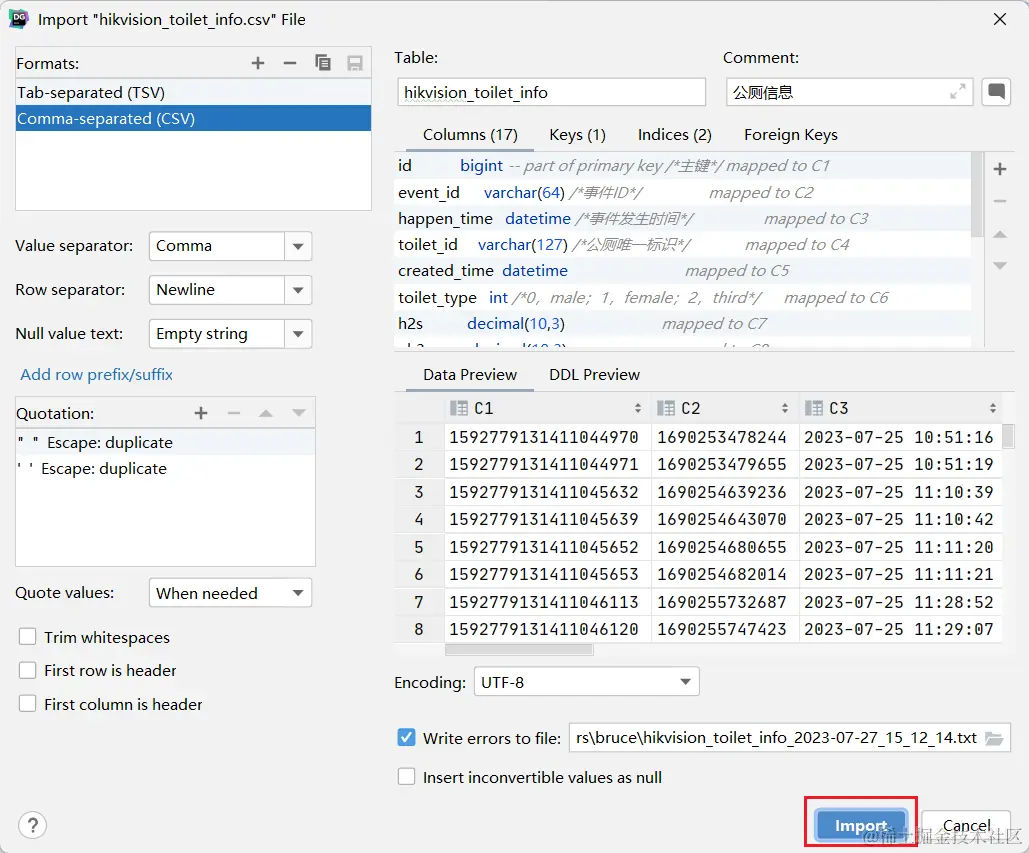
Task: Remove column with minus icon beside columns list
Action: pos(1000,201)
